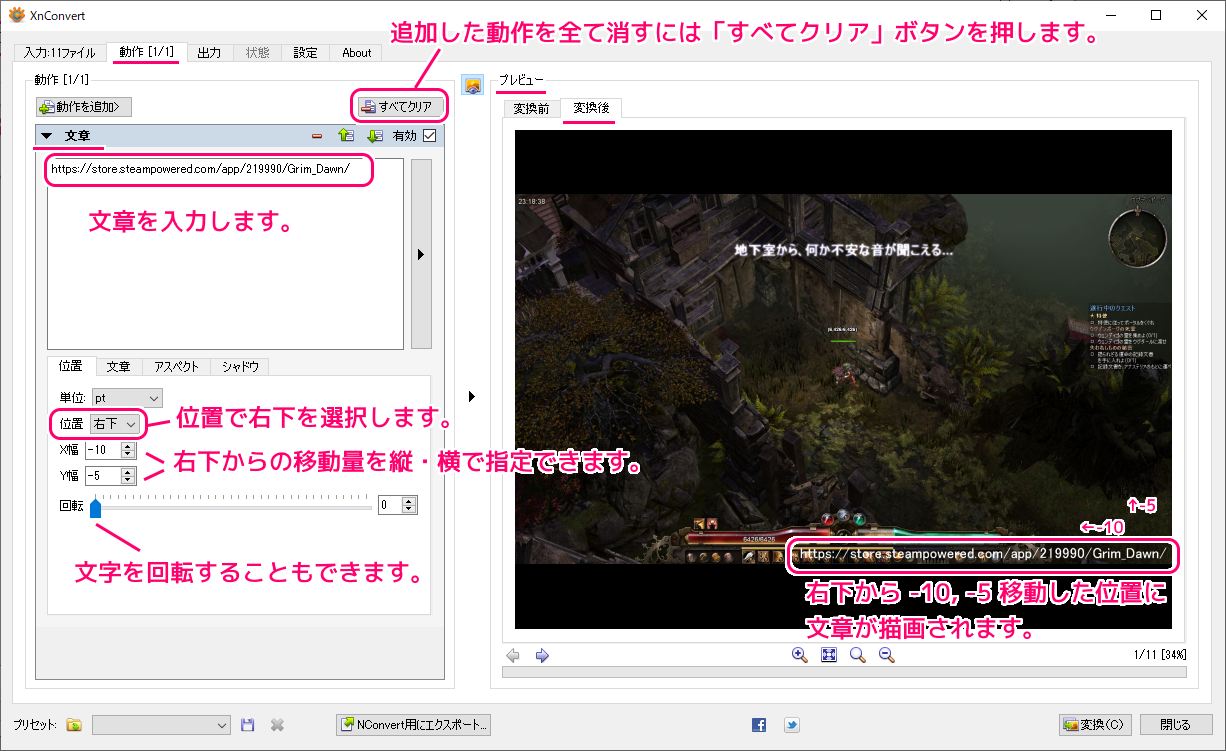Open the Facebook share icon
The image size is (1226, 751).
[759, 725]
